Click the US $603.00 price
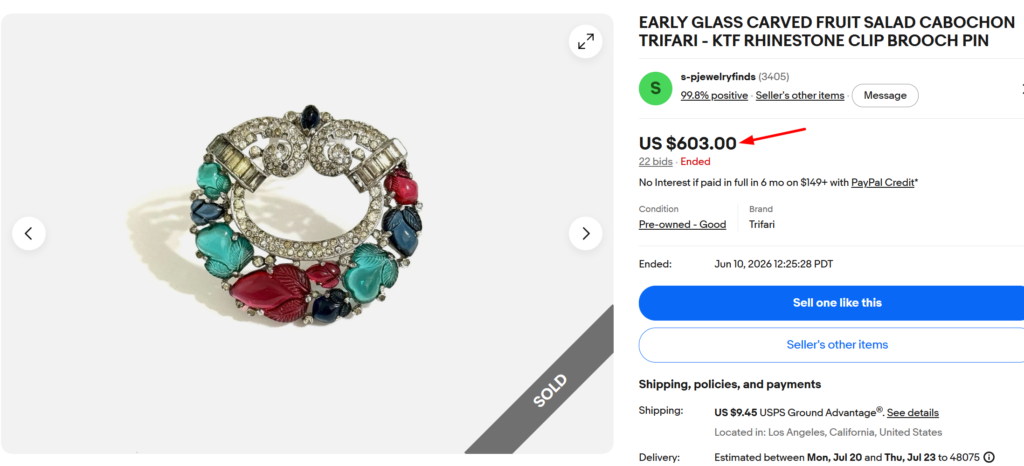This screenshot has height=466, width=1024. coord(688,143)
